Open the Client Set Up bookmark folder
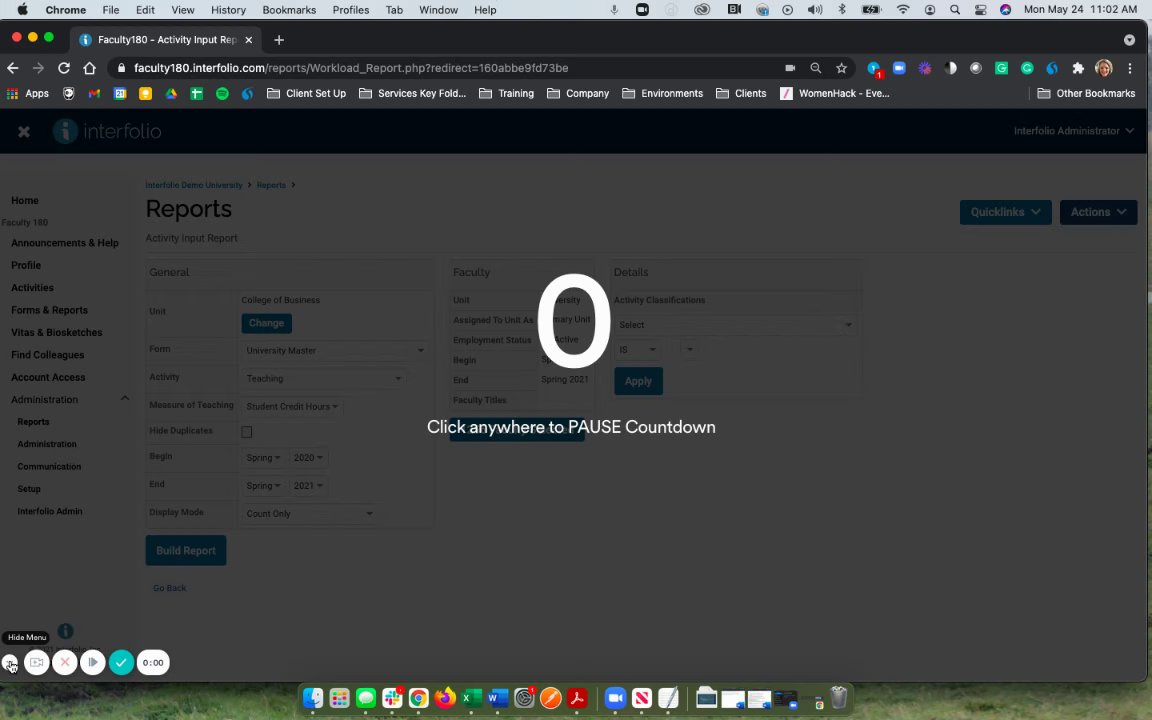Image resolution: width=1152 pixels, height=720 pixels. (x=306, y=93)
